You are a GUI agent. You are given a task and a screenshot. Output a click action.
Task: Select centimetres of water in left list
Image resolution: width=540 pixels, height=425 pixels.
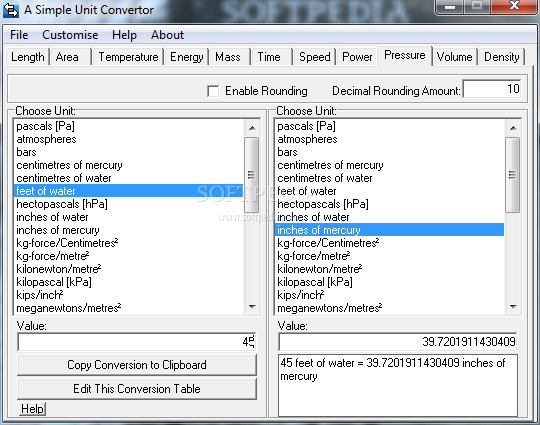[x=129, y=178]
